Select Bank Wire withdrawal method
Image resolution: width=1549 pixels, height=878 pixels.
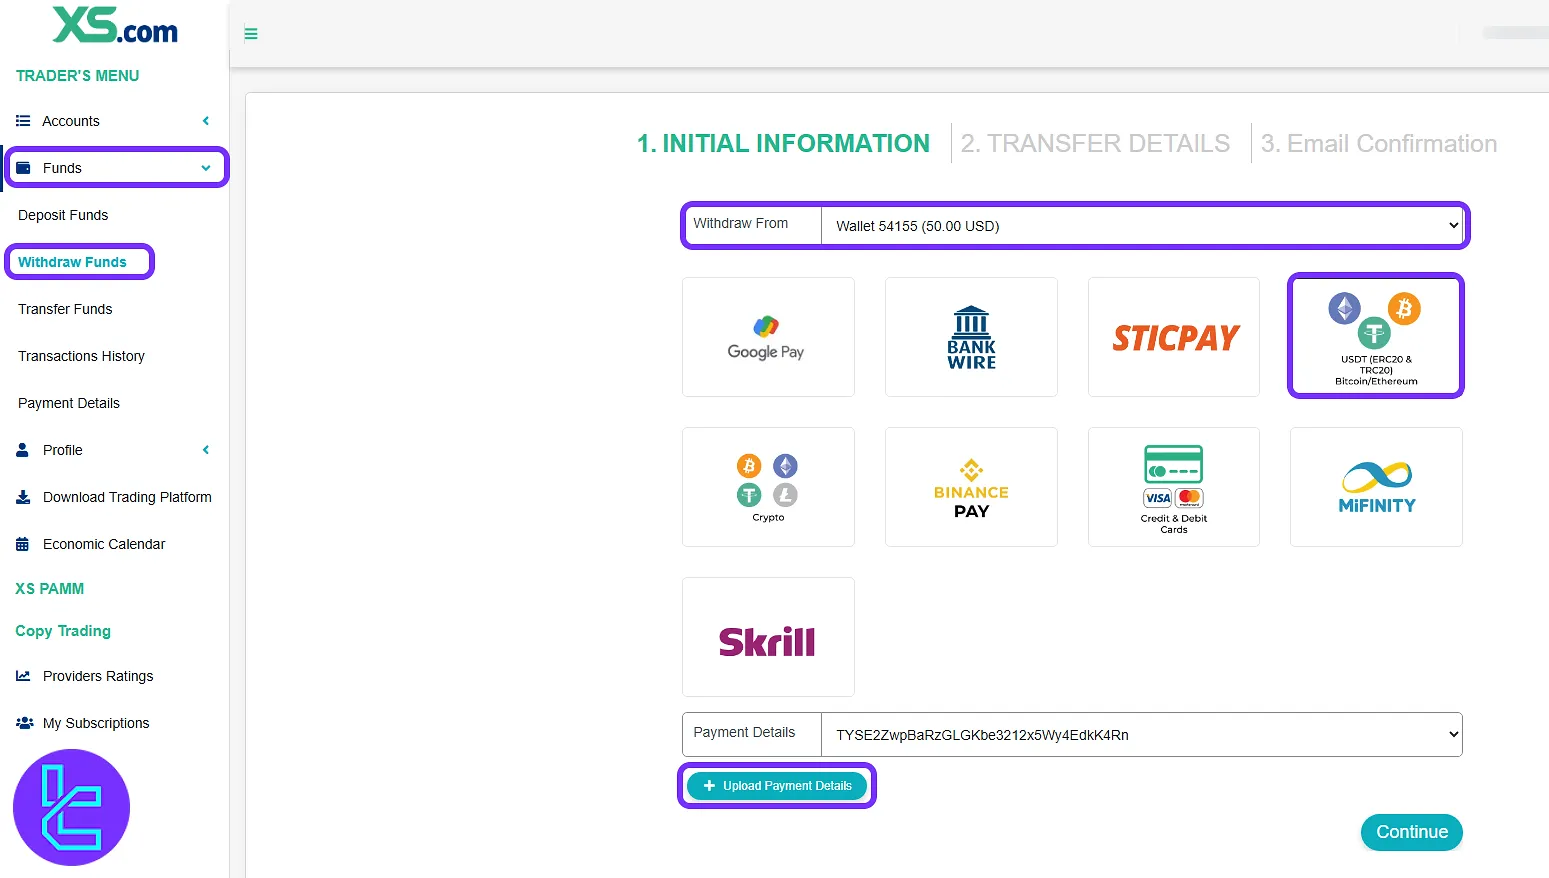tap(971, 337)
